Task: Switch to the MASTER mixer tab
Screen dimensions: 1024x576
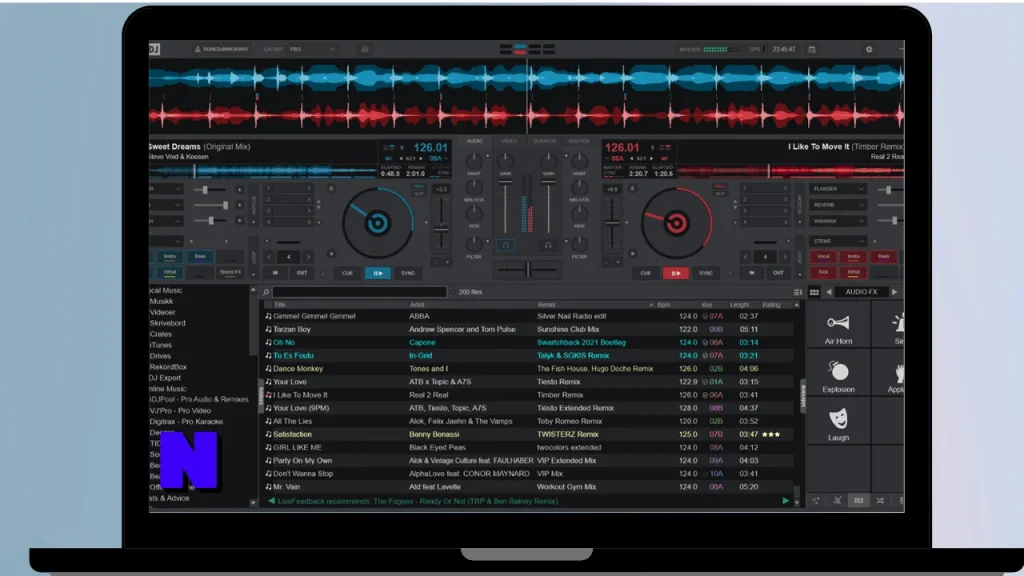Action: (579, 141)
